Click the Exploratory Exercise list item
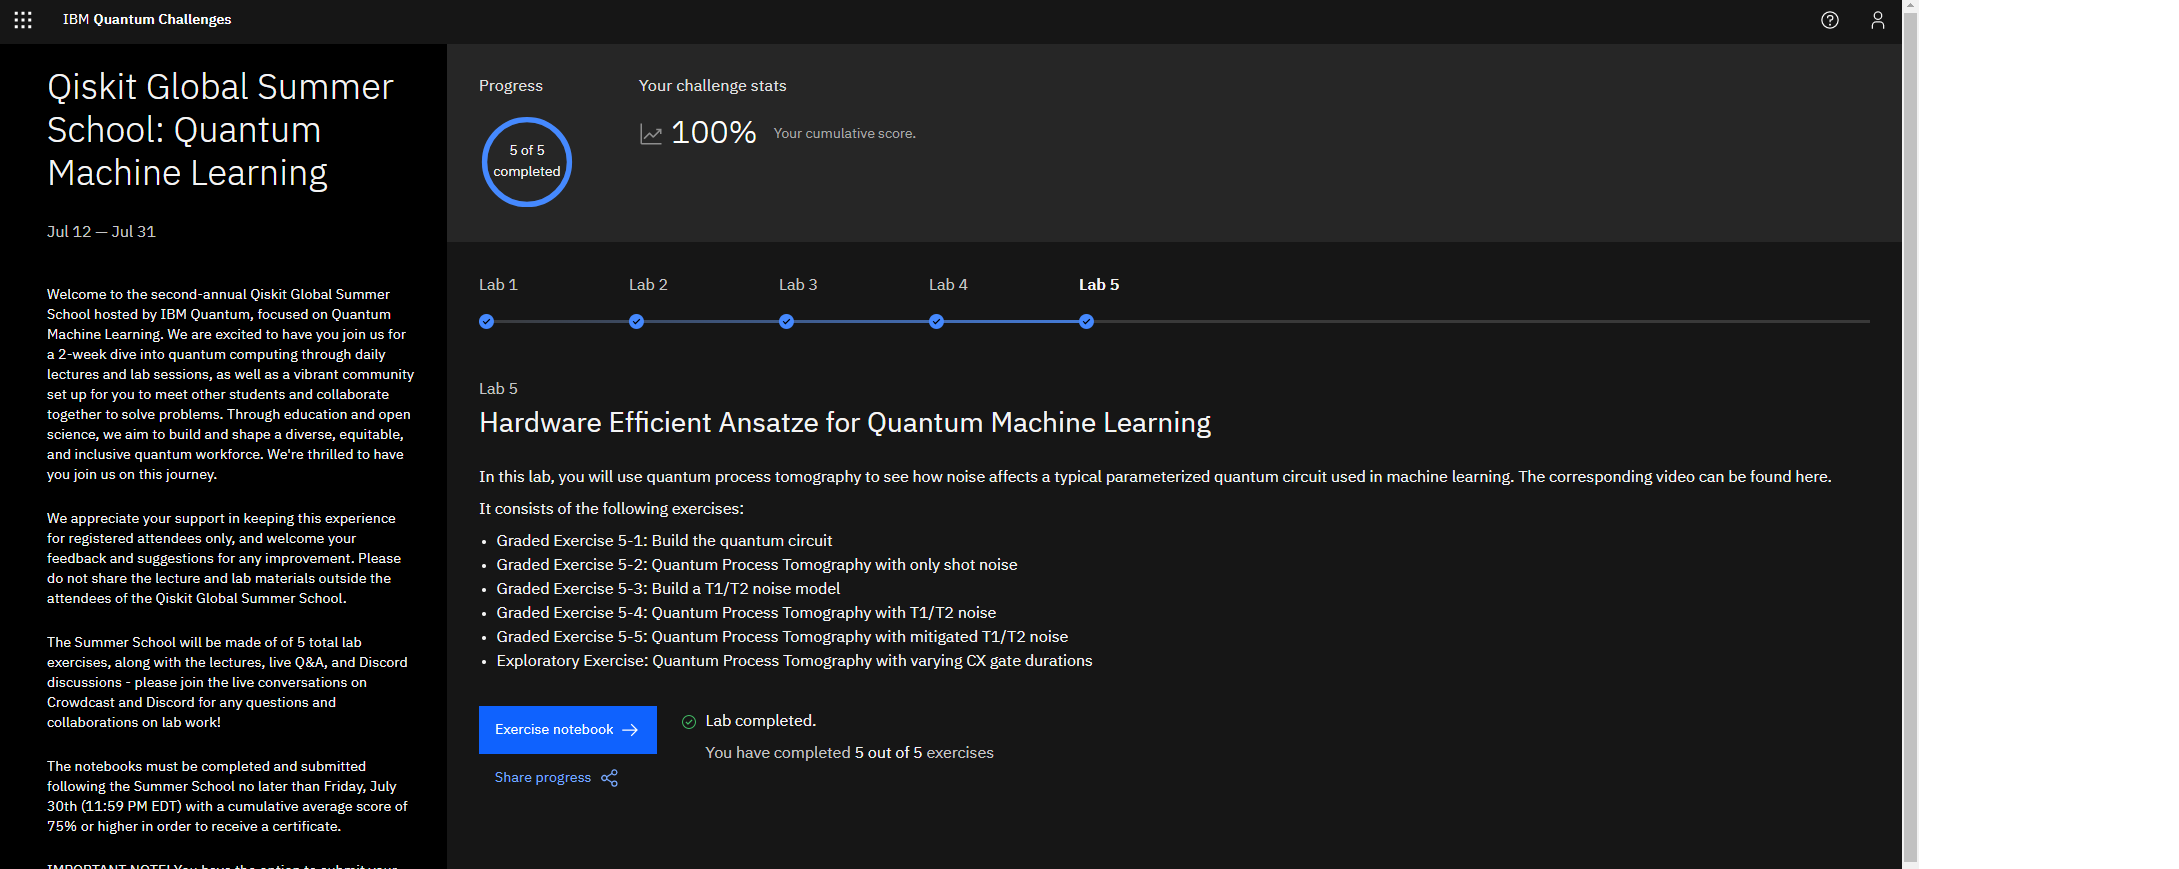 pyautogui.click(x=794, y=661)
